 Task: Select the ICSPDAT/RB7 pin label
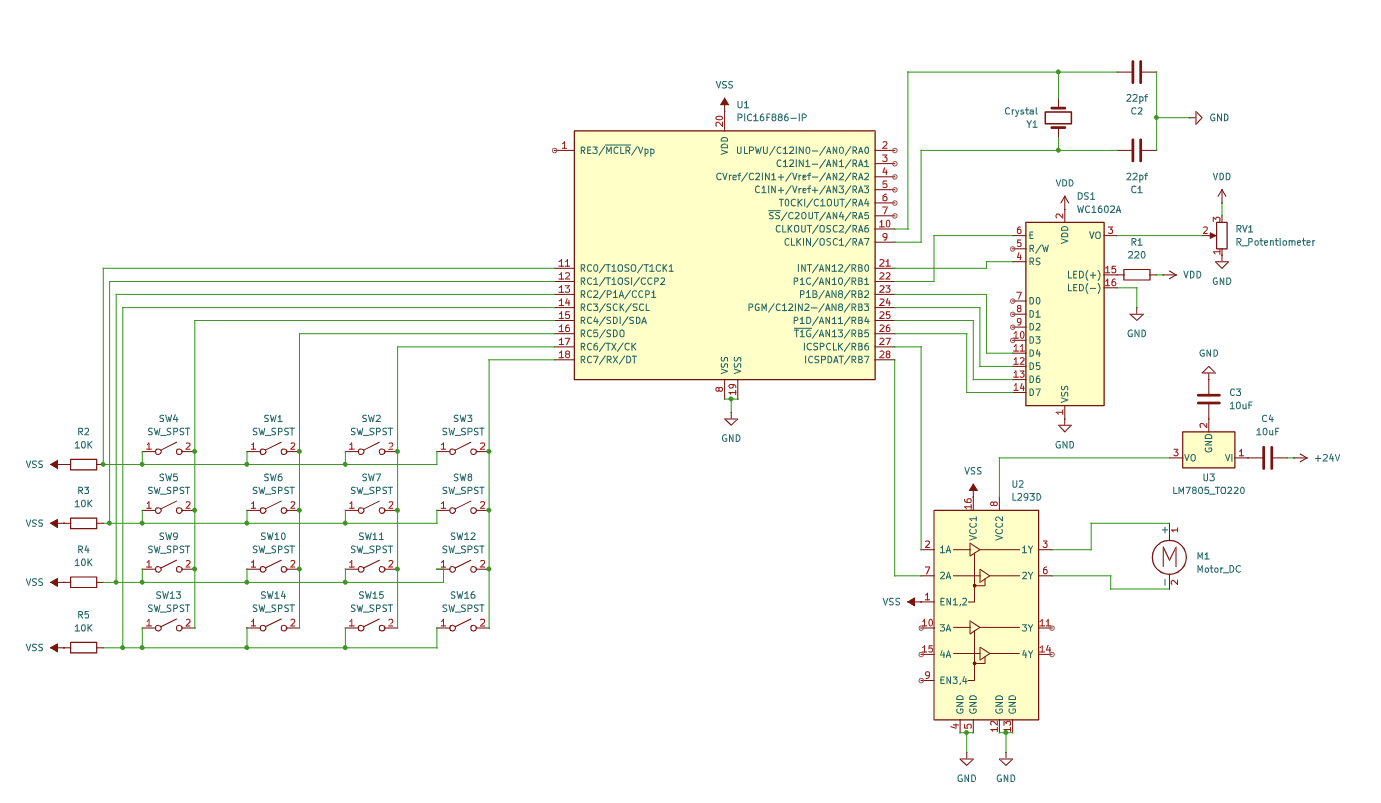tap(837, 359)
